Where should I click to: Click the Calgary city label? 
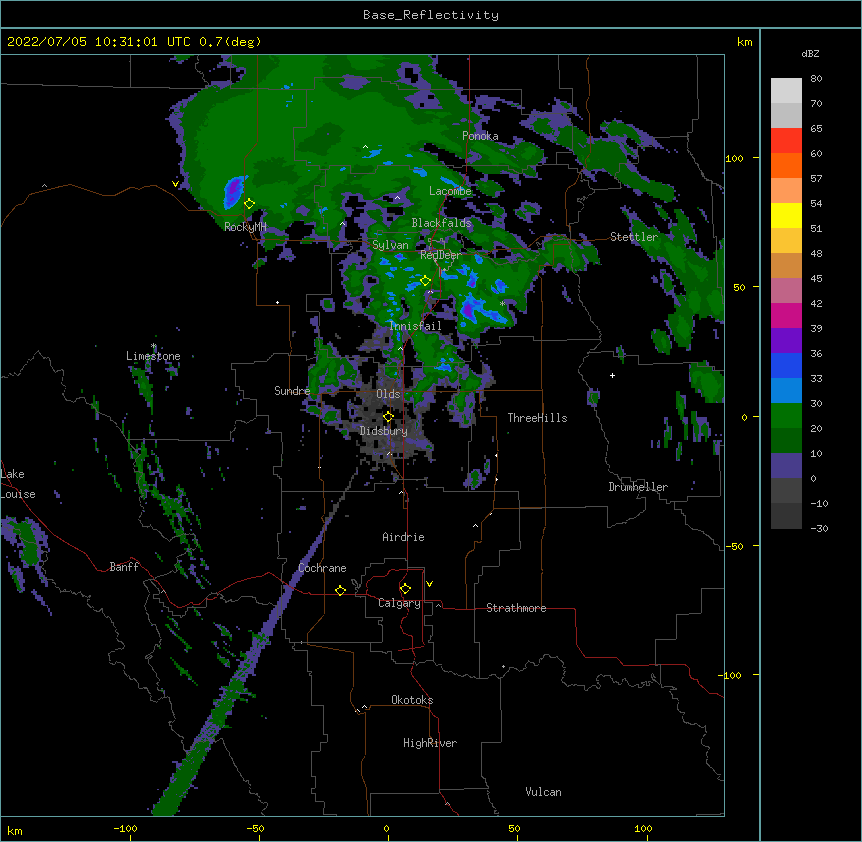click(x=399, y=603)
